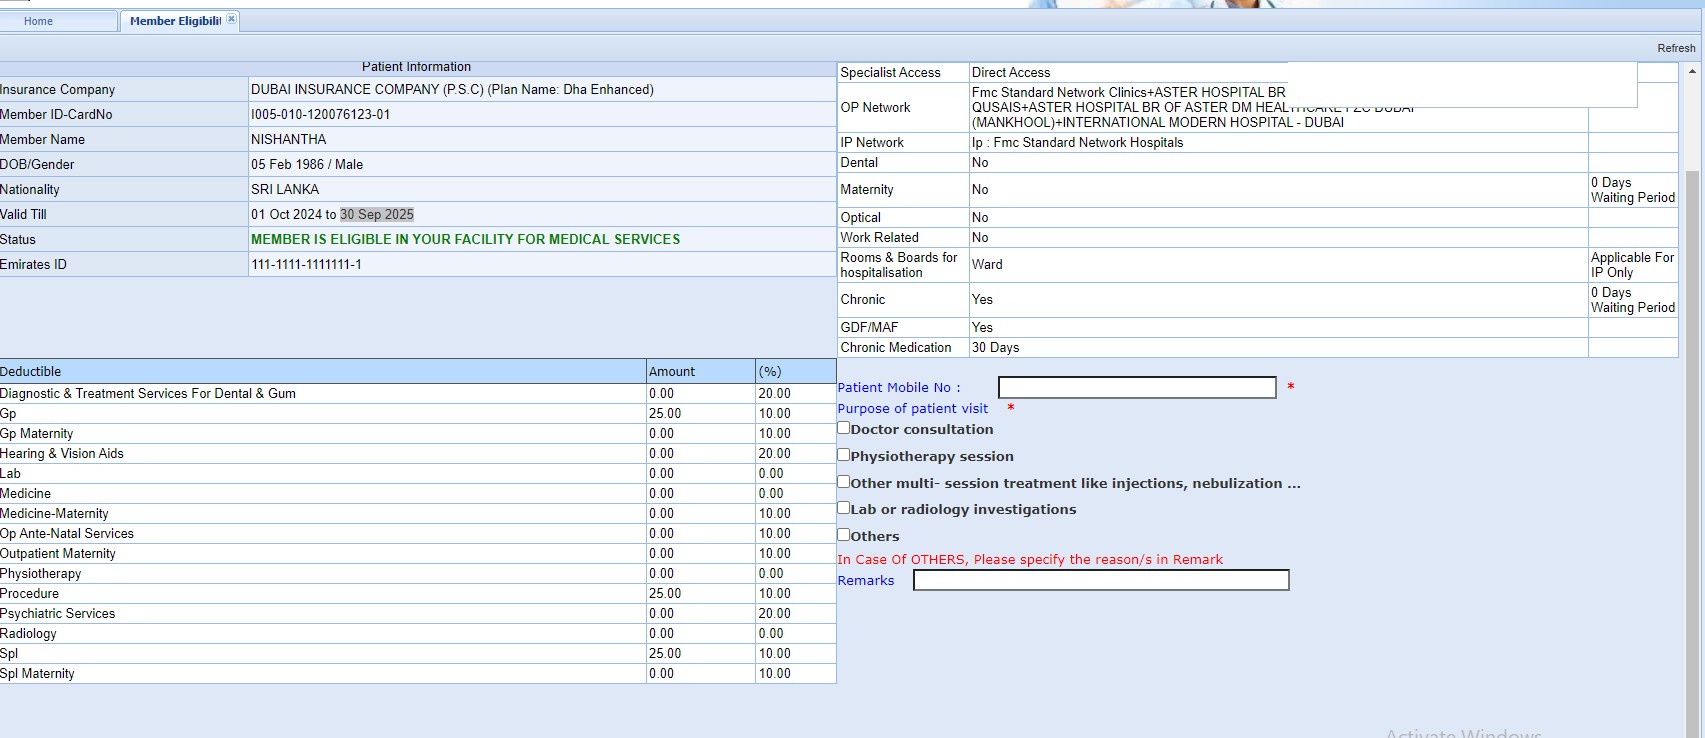Check the Doctor consultation checkbox
This screenshot has width=1705, height=738.
tap(844, 428)
